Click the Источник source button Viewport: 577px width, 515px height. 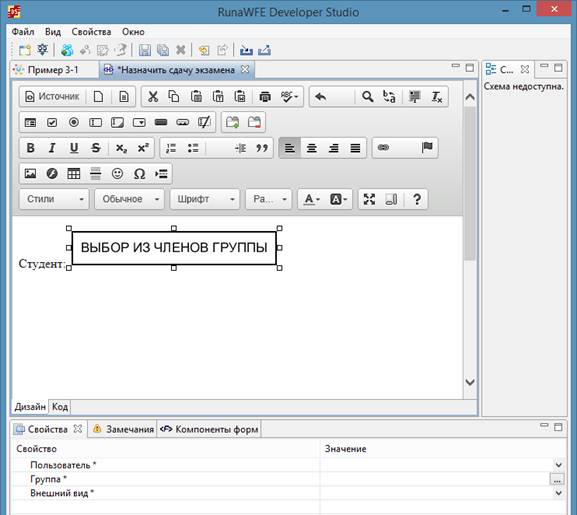pos(52,97)
